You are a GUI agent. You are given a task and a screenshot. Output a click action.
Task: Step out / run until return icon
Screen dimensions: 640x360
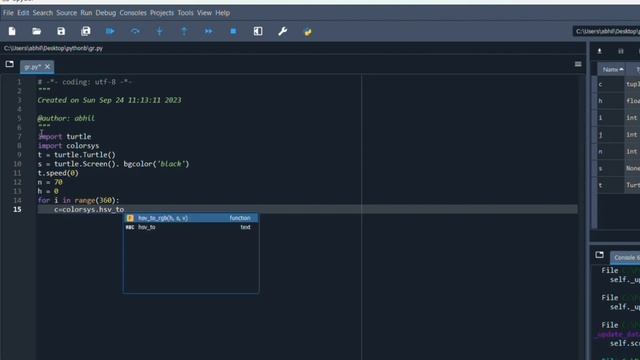point(184,31)
